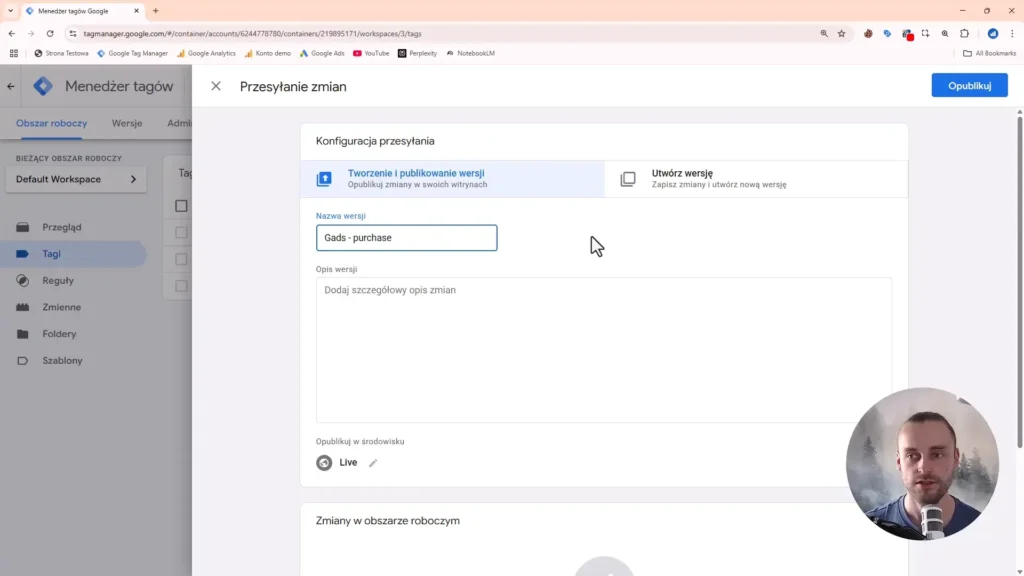Open the Extensions puzzle icon

965,33
